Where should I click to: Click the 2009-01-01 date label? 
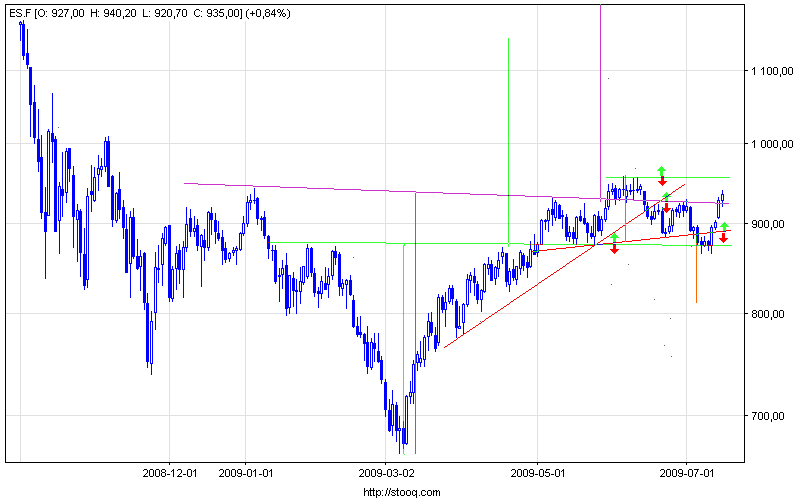click(x=246, y=473)
